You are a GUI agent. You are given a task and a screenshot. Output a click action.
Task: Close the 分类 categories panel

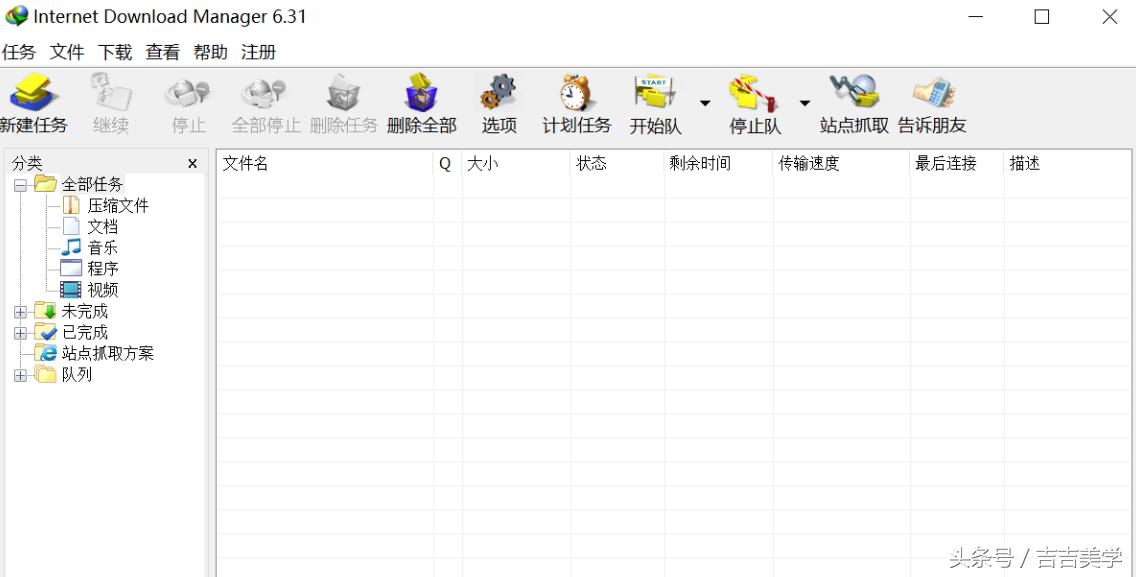(192, 164)
